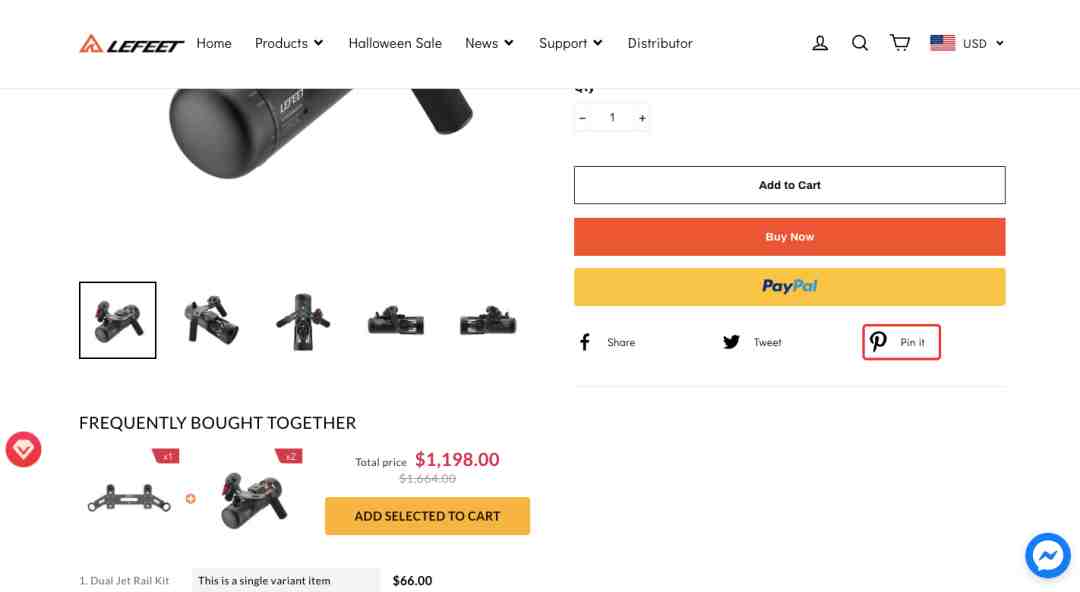
Task: Go to Halloween Sale page
Action: tap(395, 43)
